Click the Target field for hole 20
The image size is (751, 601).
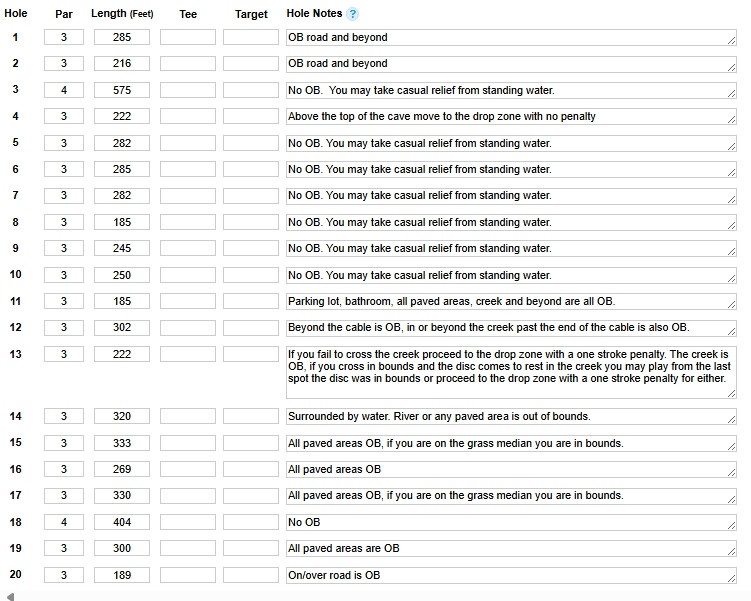pos(250,575)
